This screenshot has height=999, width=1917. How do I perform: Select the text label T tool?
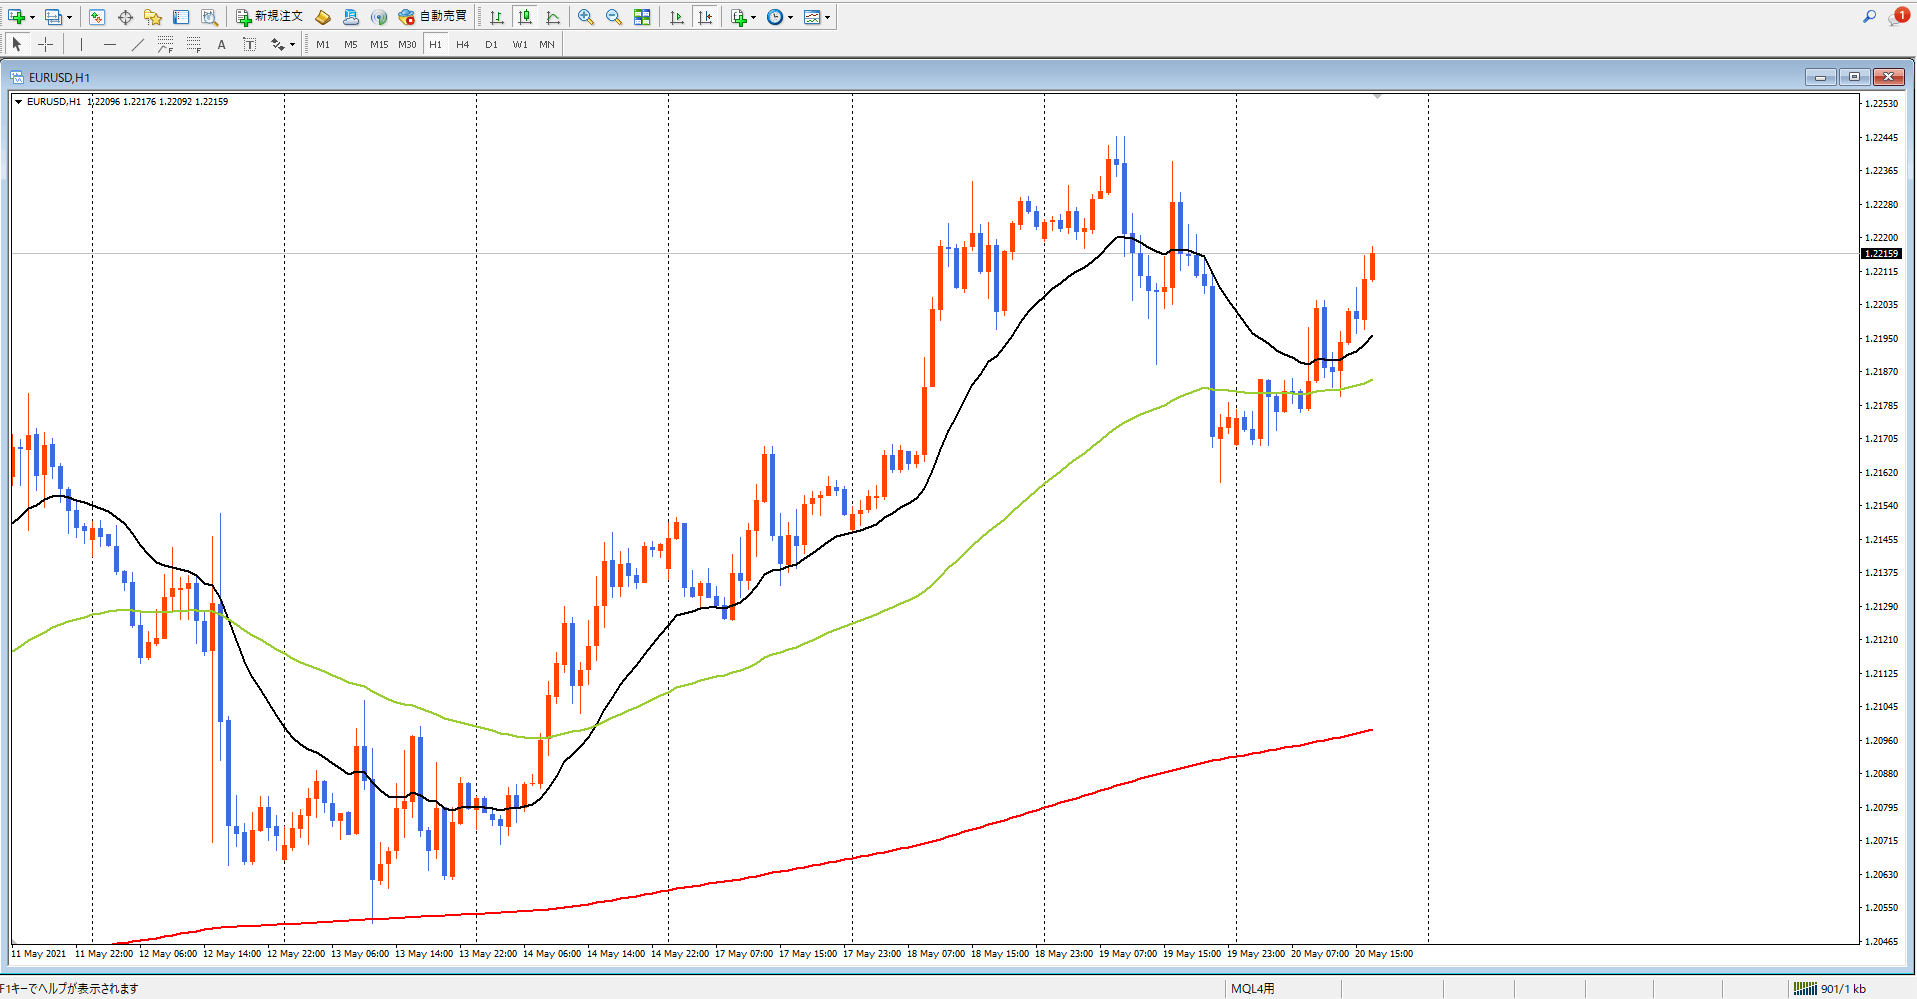pyautogui.click(x=250, y=44)
